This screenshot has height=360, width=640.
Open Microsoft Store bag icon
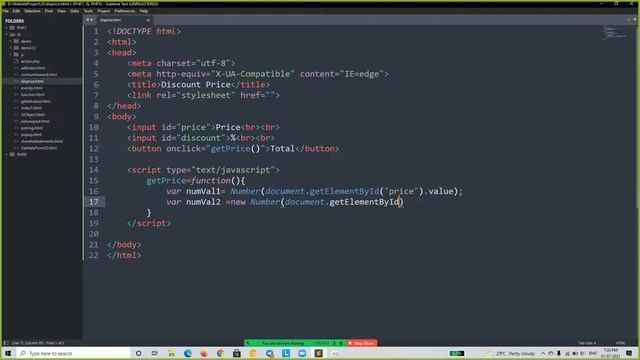coord(237,353)
